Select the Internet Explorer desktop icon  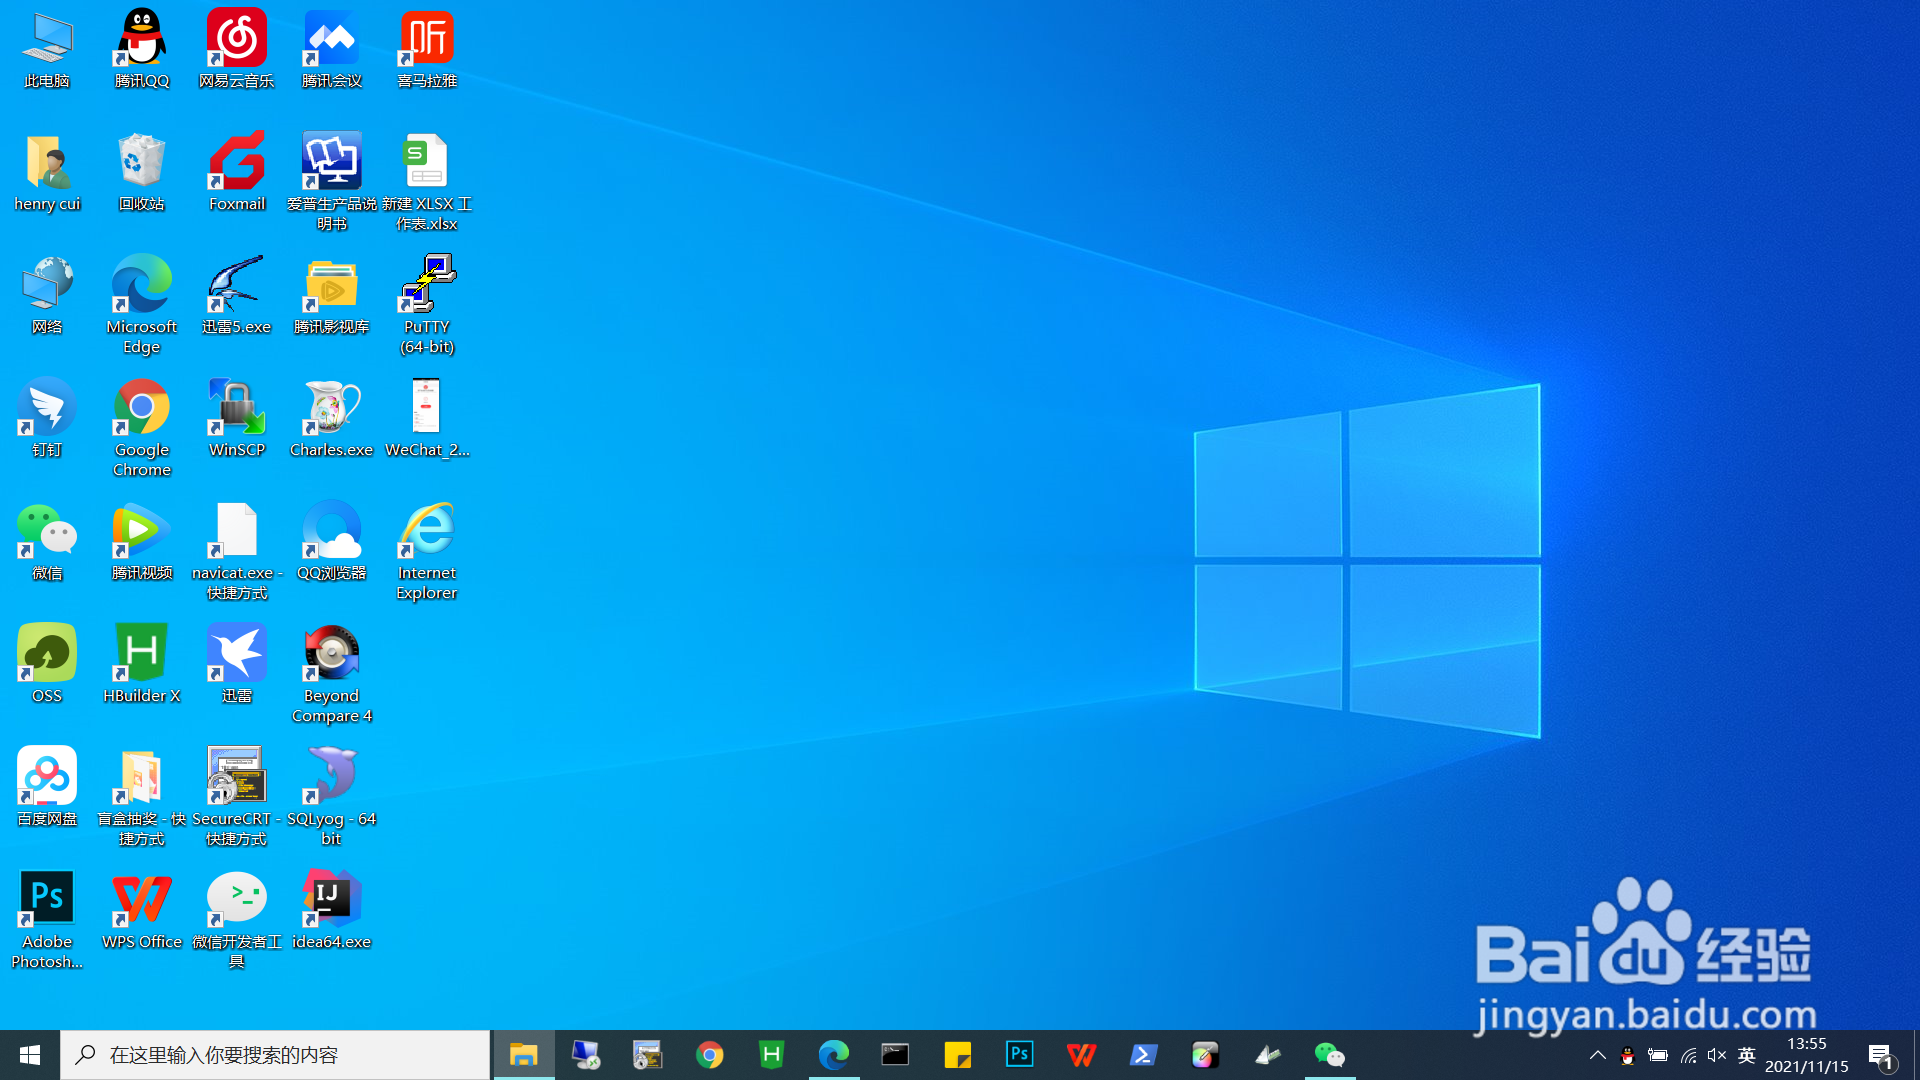click(427, 551)
